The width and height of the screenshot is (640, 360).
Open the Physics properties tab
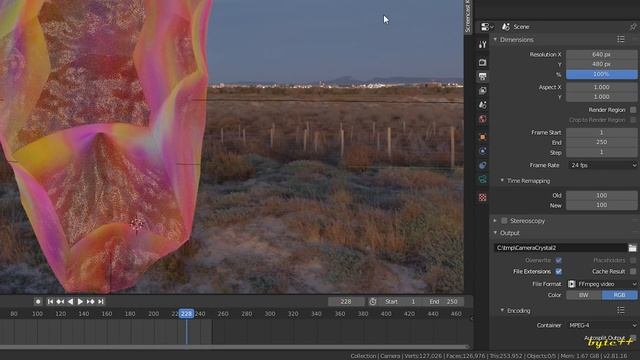pos(482,151)
